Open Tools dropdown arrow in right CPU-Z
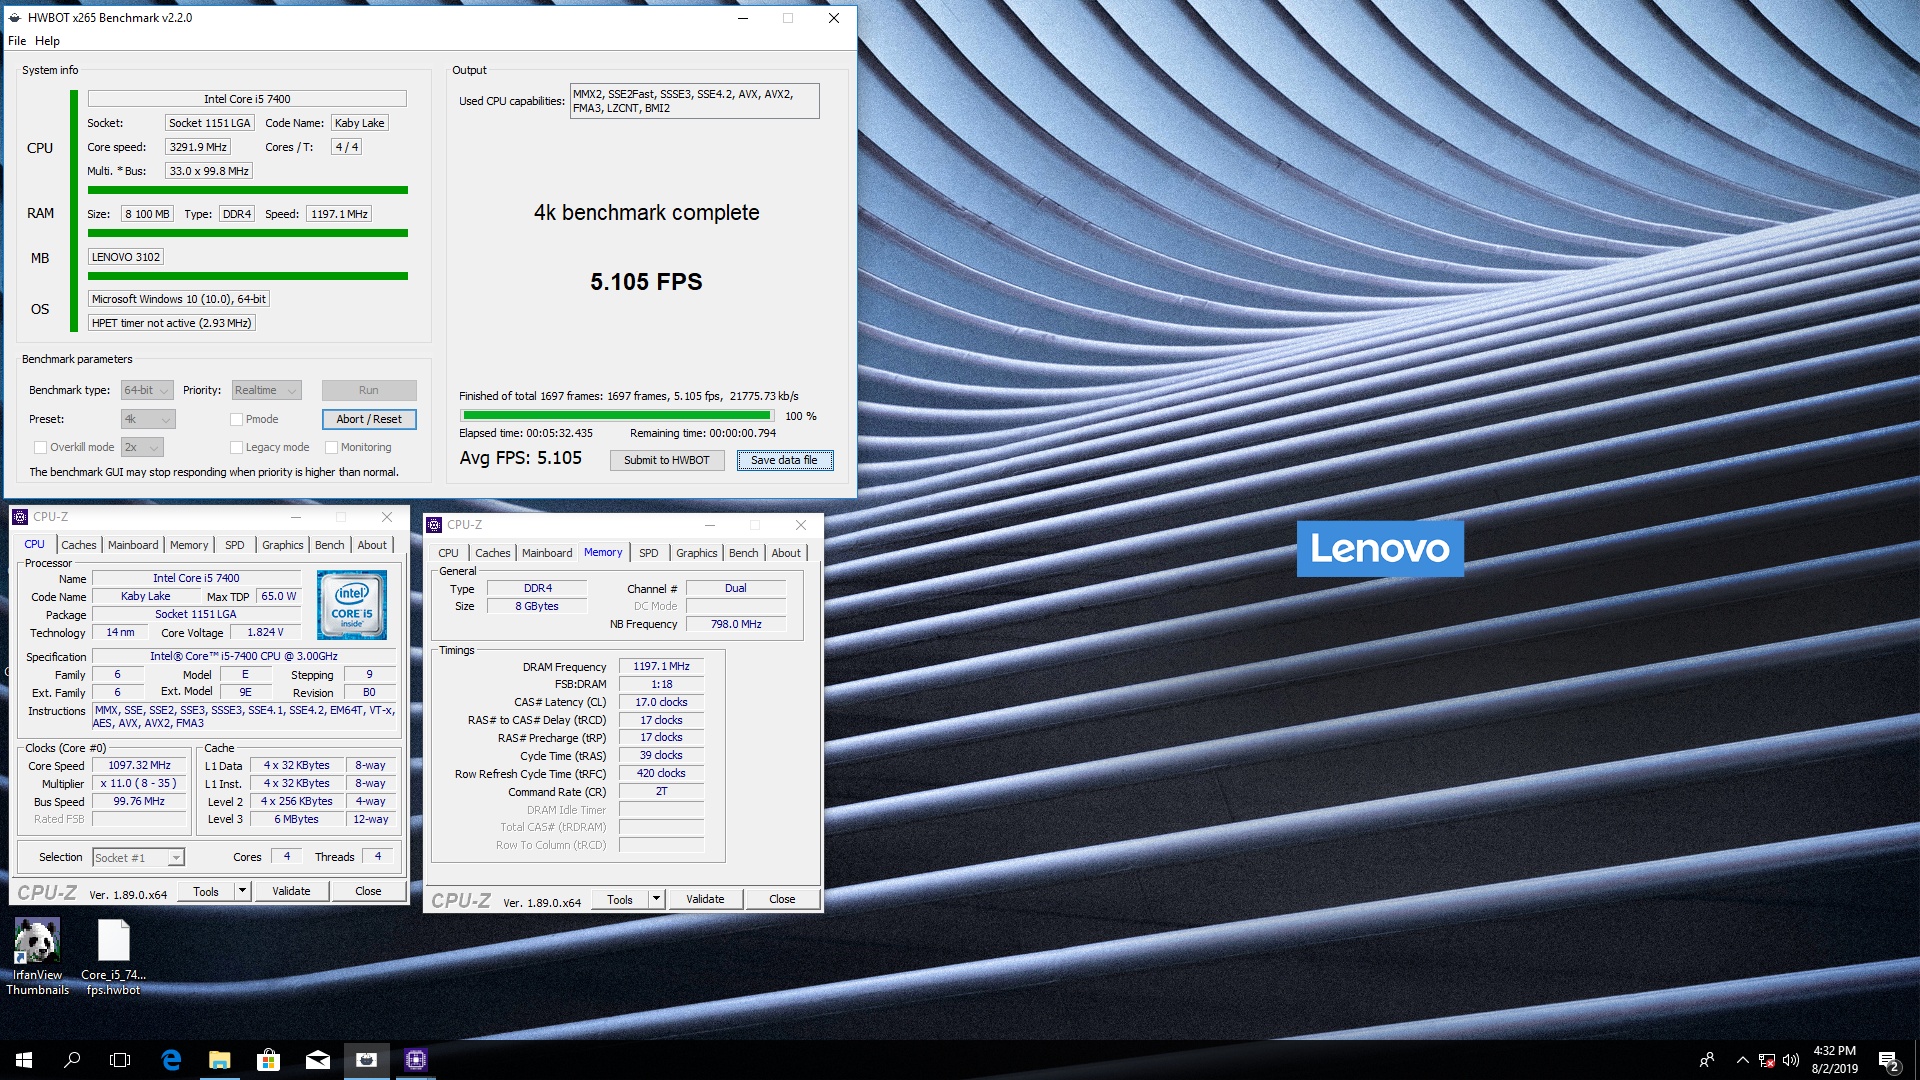The height and width of the screenshot is (1080, 1920). pos(656,899)
